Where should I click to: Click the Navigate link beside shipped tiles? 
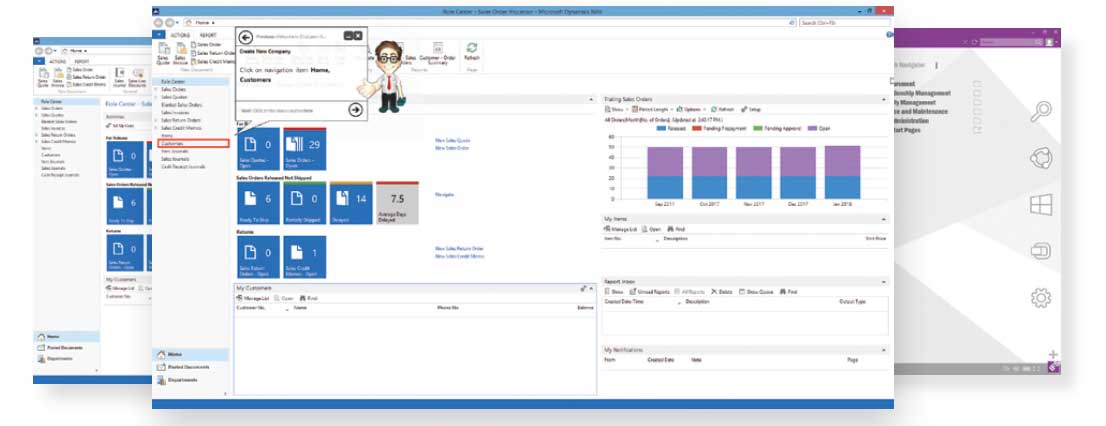[x=443, y=193]
